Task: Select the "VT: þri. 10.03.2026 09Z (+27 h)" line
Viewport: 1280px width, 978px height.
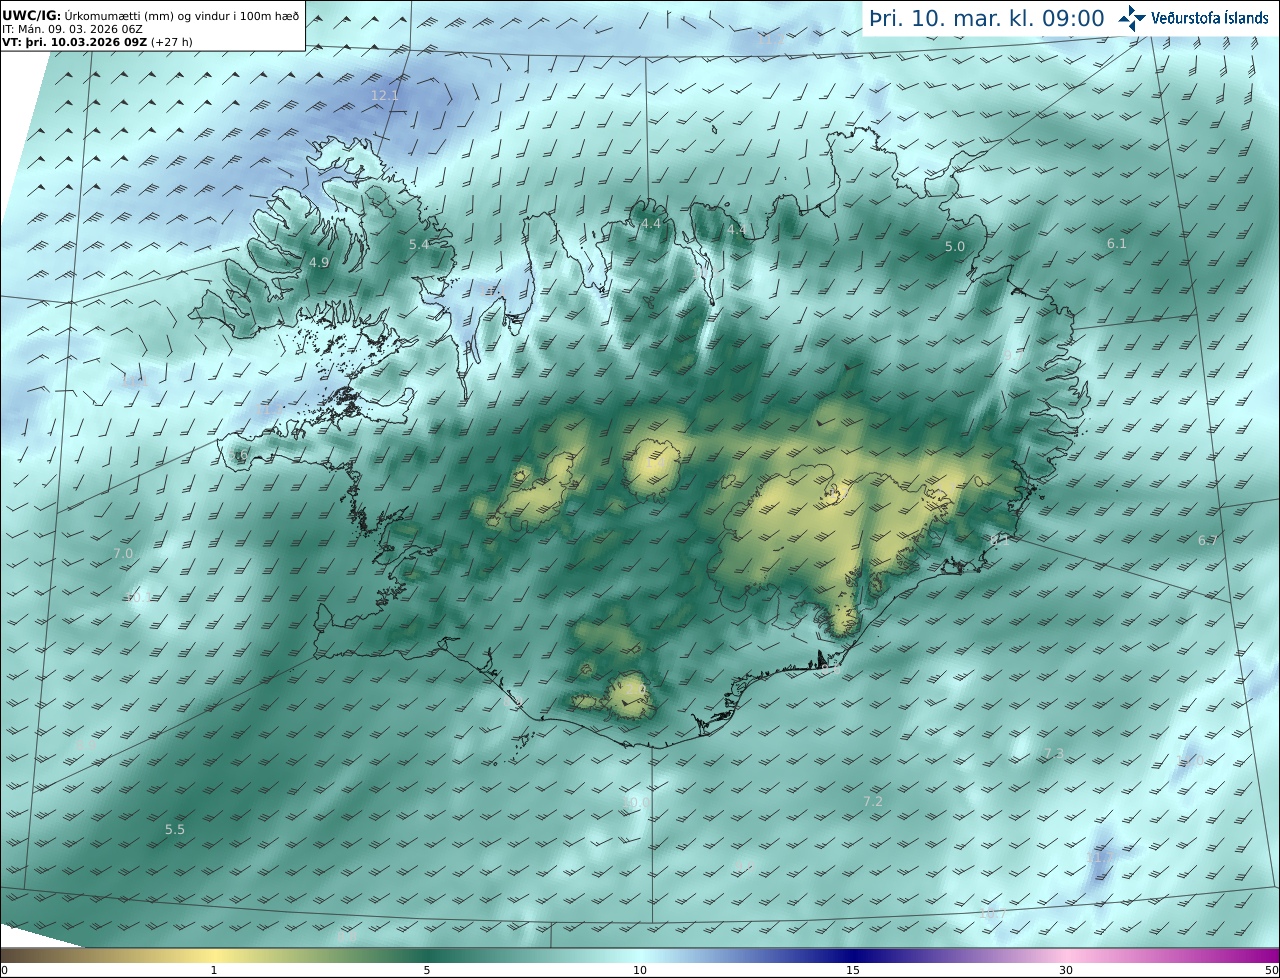Action: click(97, 42)
